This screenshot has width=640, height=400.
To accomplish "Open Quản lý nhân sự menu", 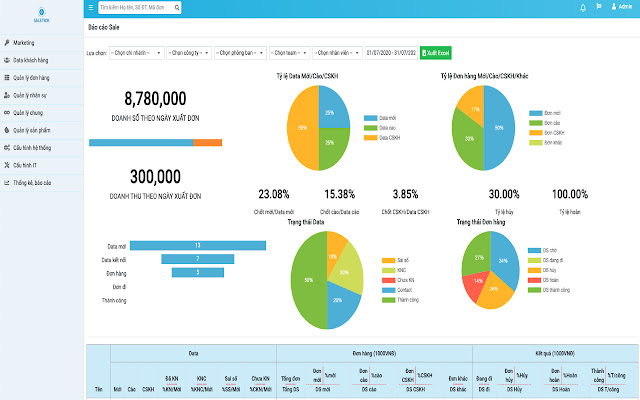I will point(42,96).
